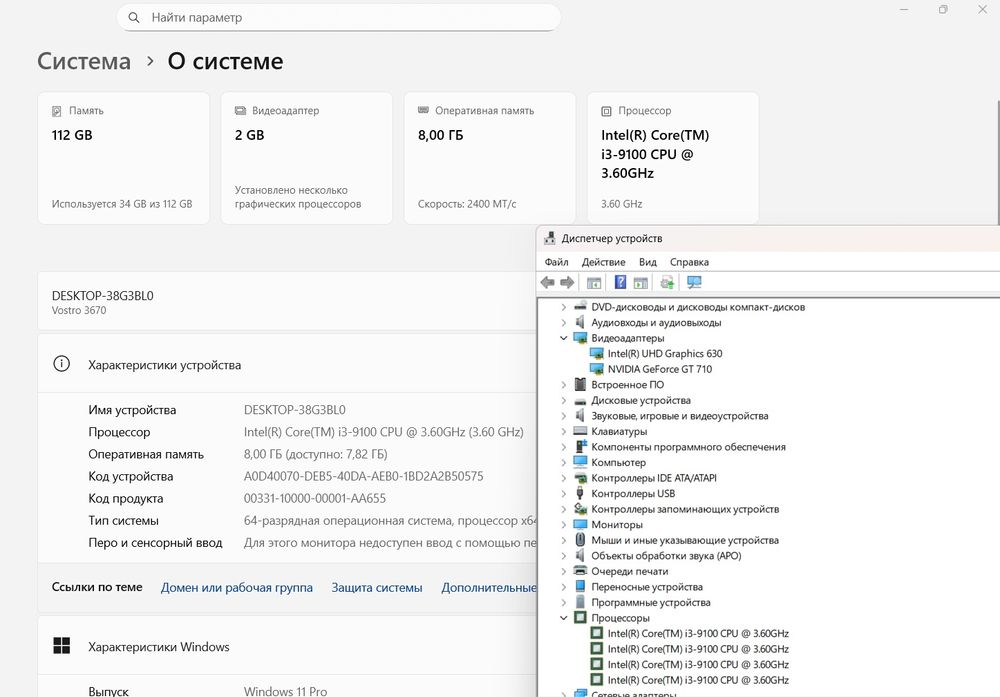Collapse the Характеристики устройства section header
The height and width of the screenshot is (697, 1000).
click(x=287, y=364)
